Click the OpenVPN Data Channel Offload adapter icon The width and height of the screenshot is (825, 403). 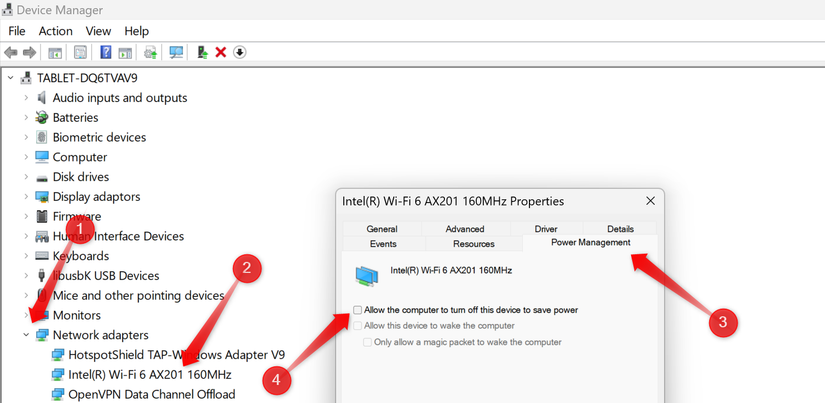click(x=58, y=395)
